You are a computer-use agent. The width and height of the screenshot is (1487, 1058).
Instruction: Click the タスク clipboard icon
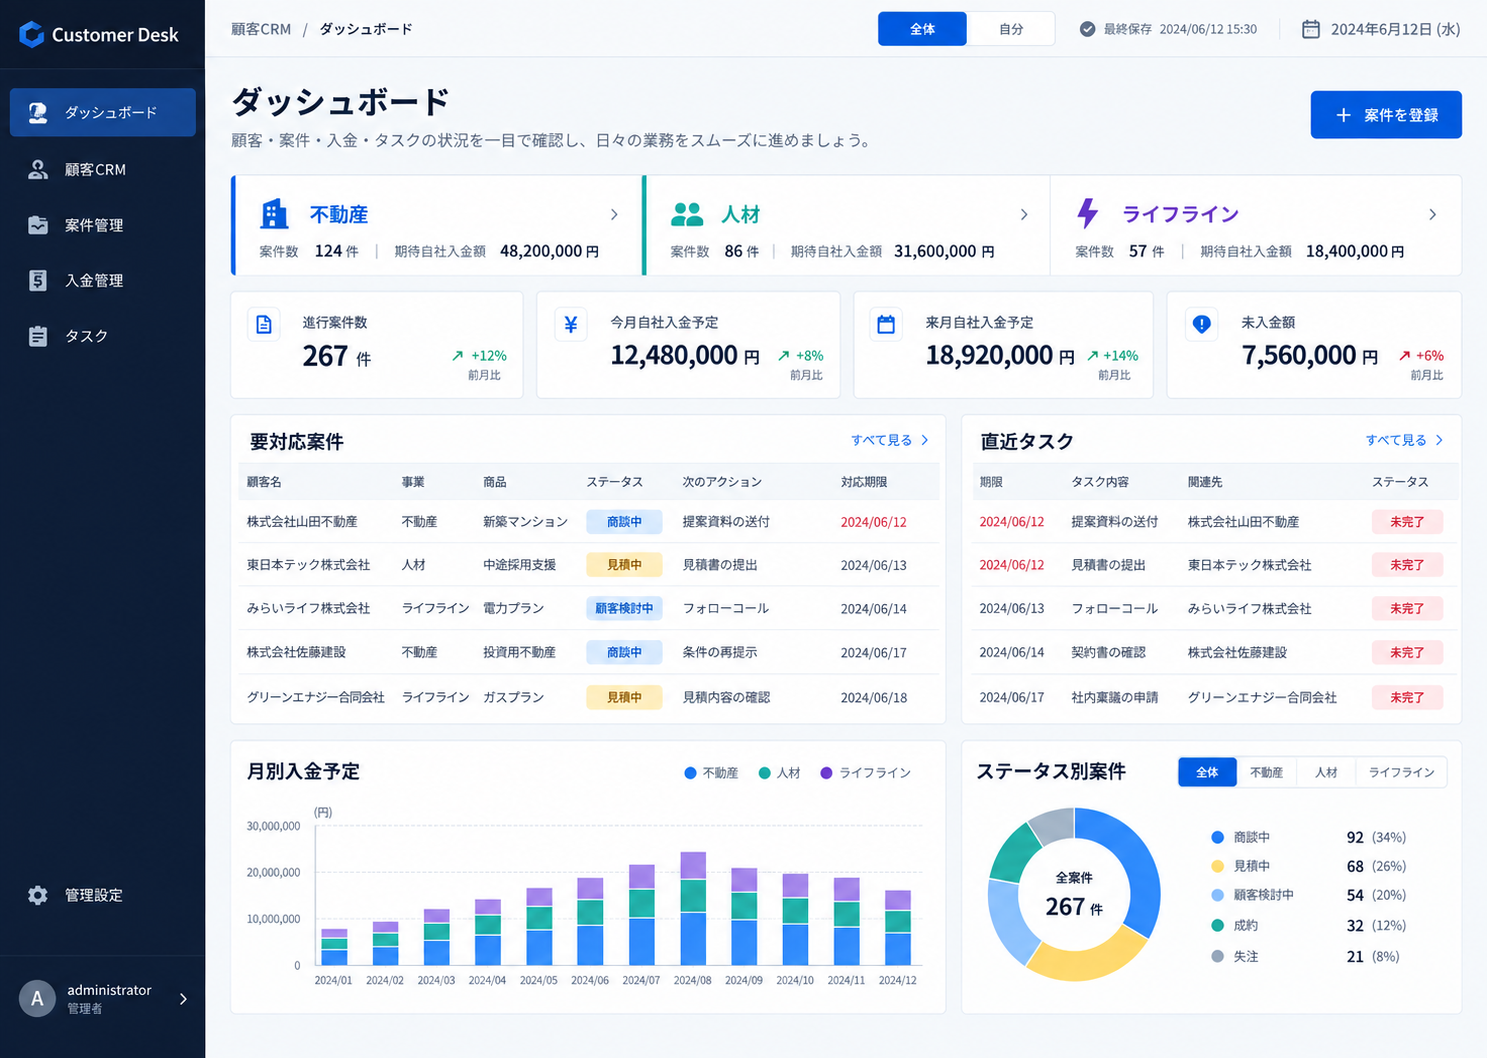click(x=38, y=336)
